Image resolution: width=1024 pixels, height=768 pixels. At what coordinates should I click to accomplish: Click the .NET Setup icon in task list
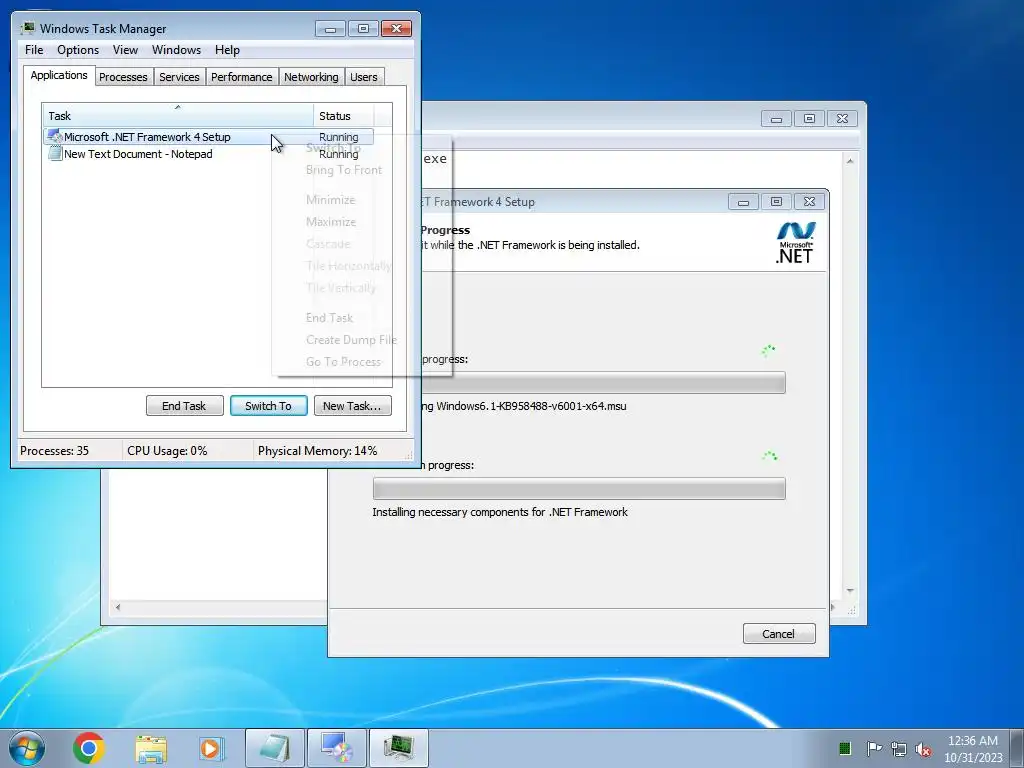[x=55, y=136]
